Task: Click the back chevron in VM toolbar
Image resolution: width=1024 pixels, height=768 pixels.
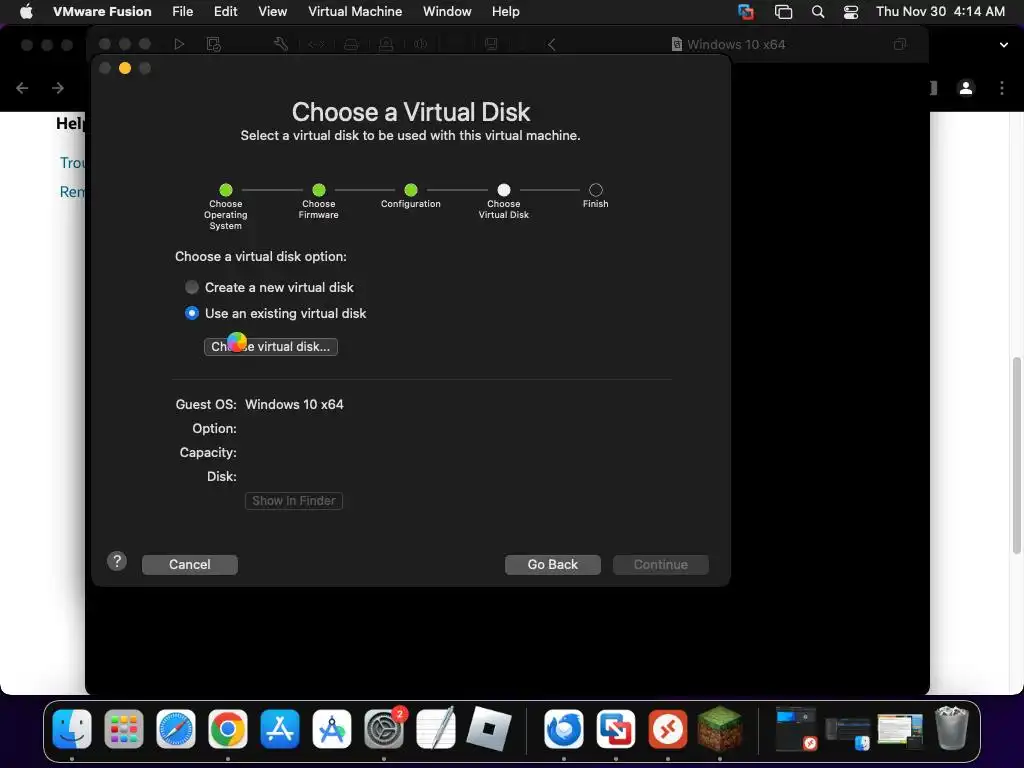Action: pyautogui.click(x=551, y=44)
